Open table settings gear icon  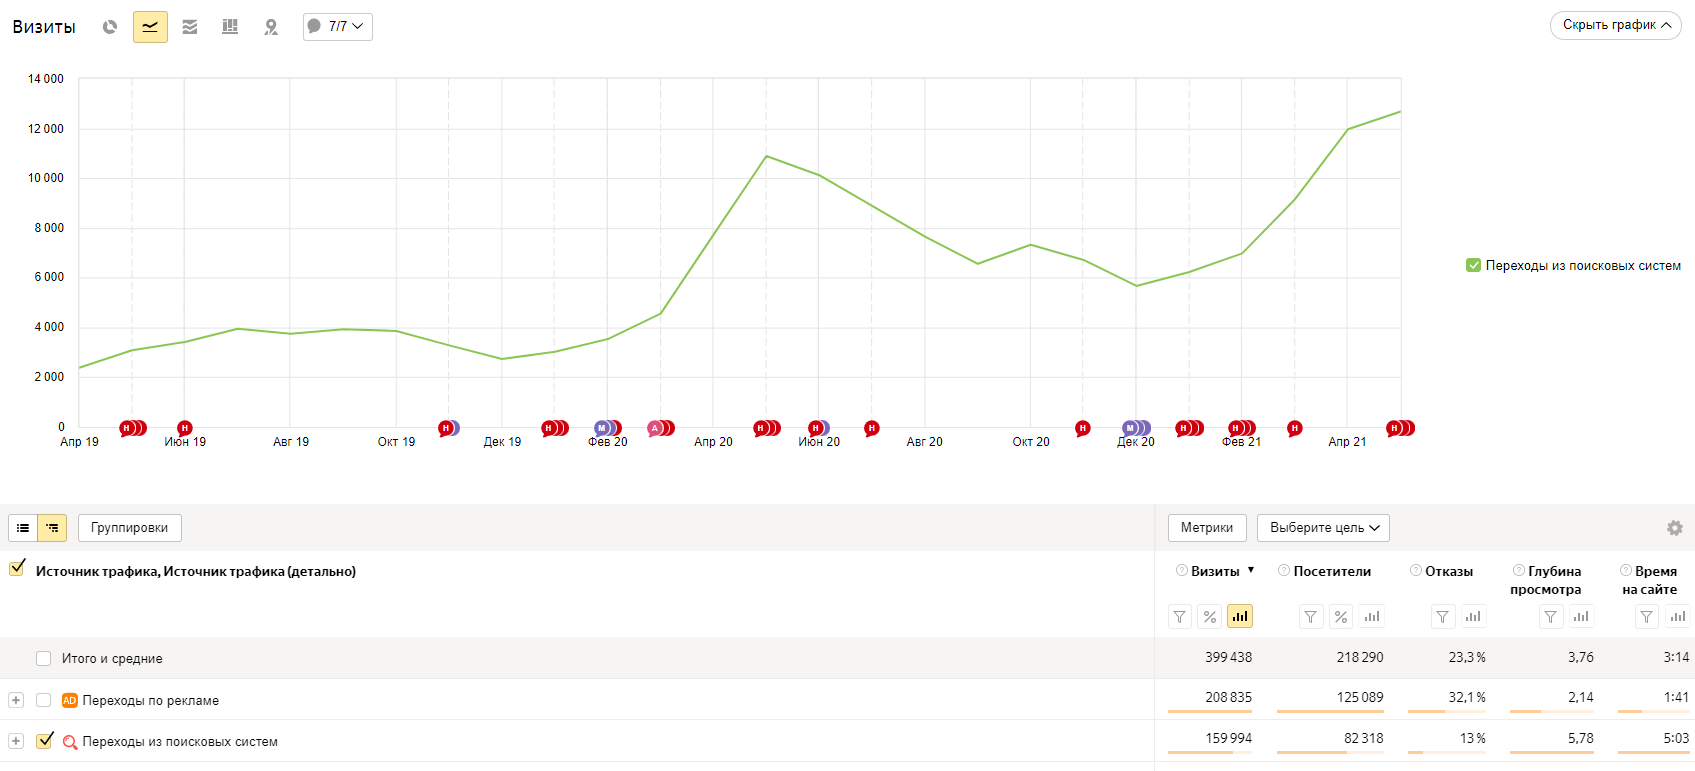pos(1675,528)
